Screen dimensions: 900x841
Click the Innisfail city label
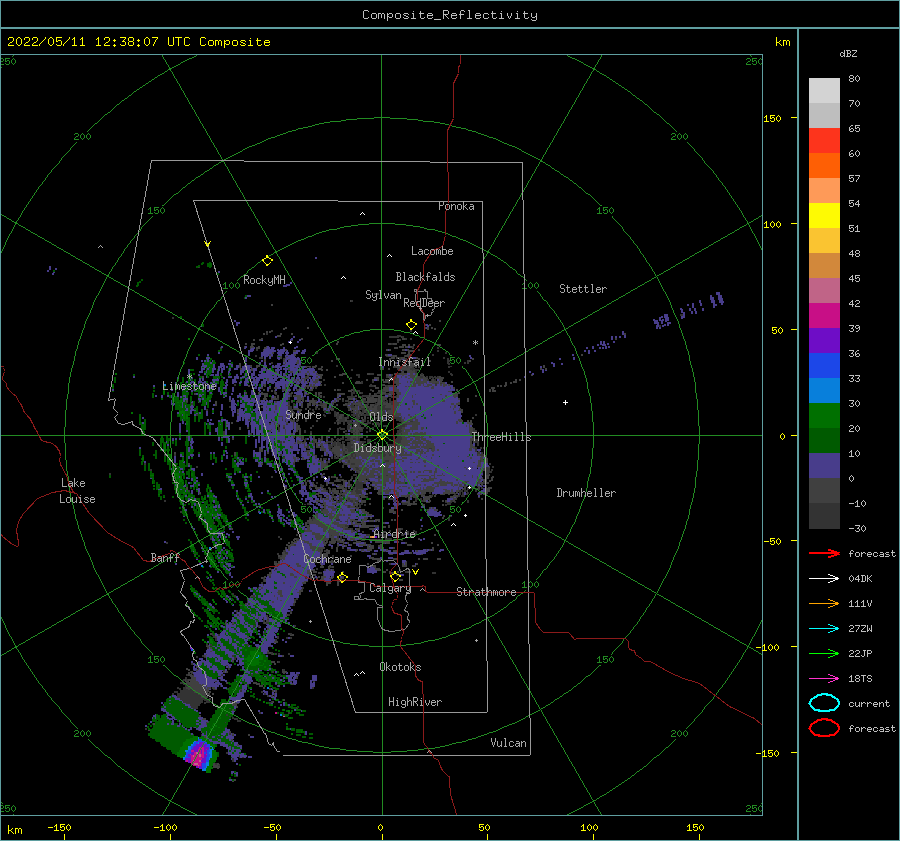404,362
